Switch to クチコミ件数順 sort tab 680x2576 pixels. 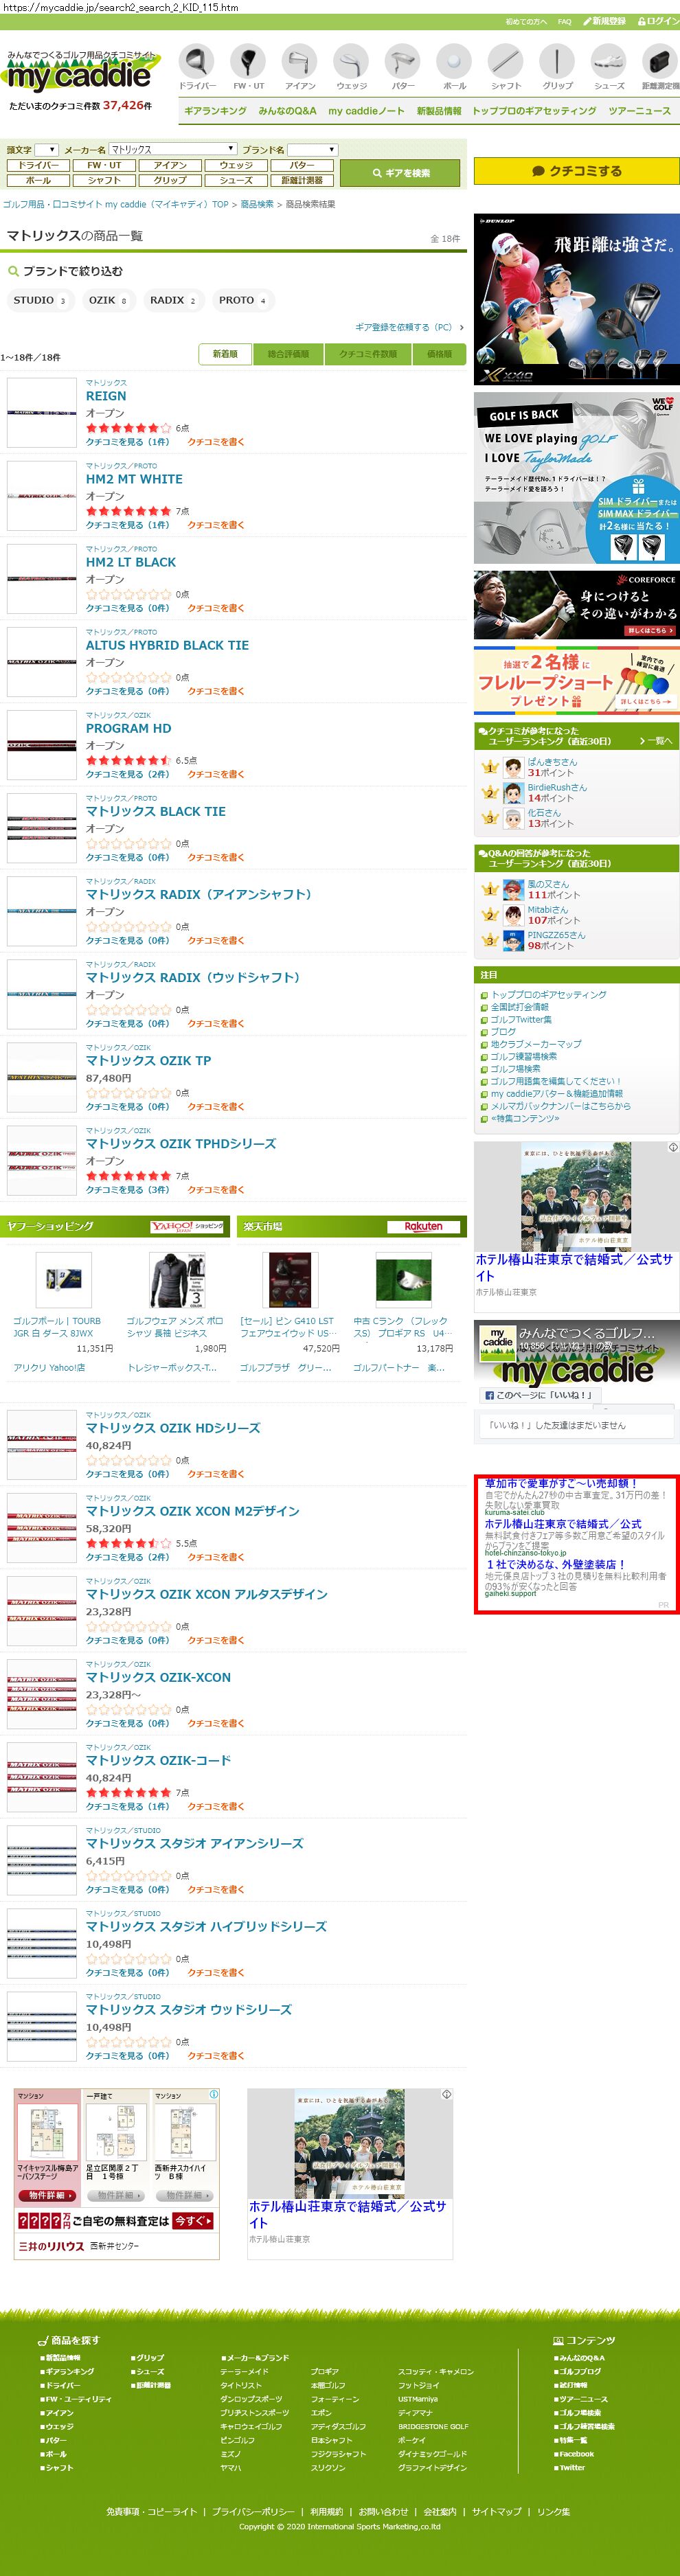point(368,354)
